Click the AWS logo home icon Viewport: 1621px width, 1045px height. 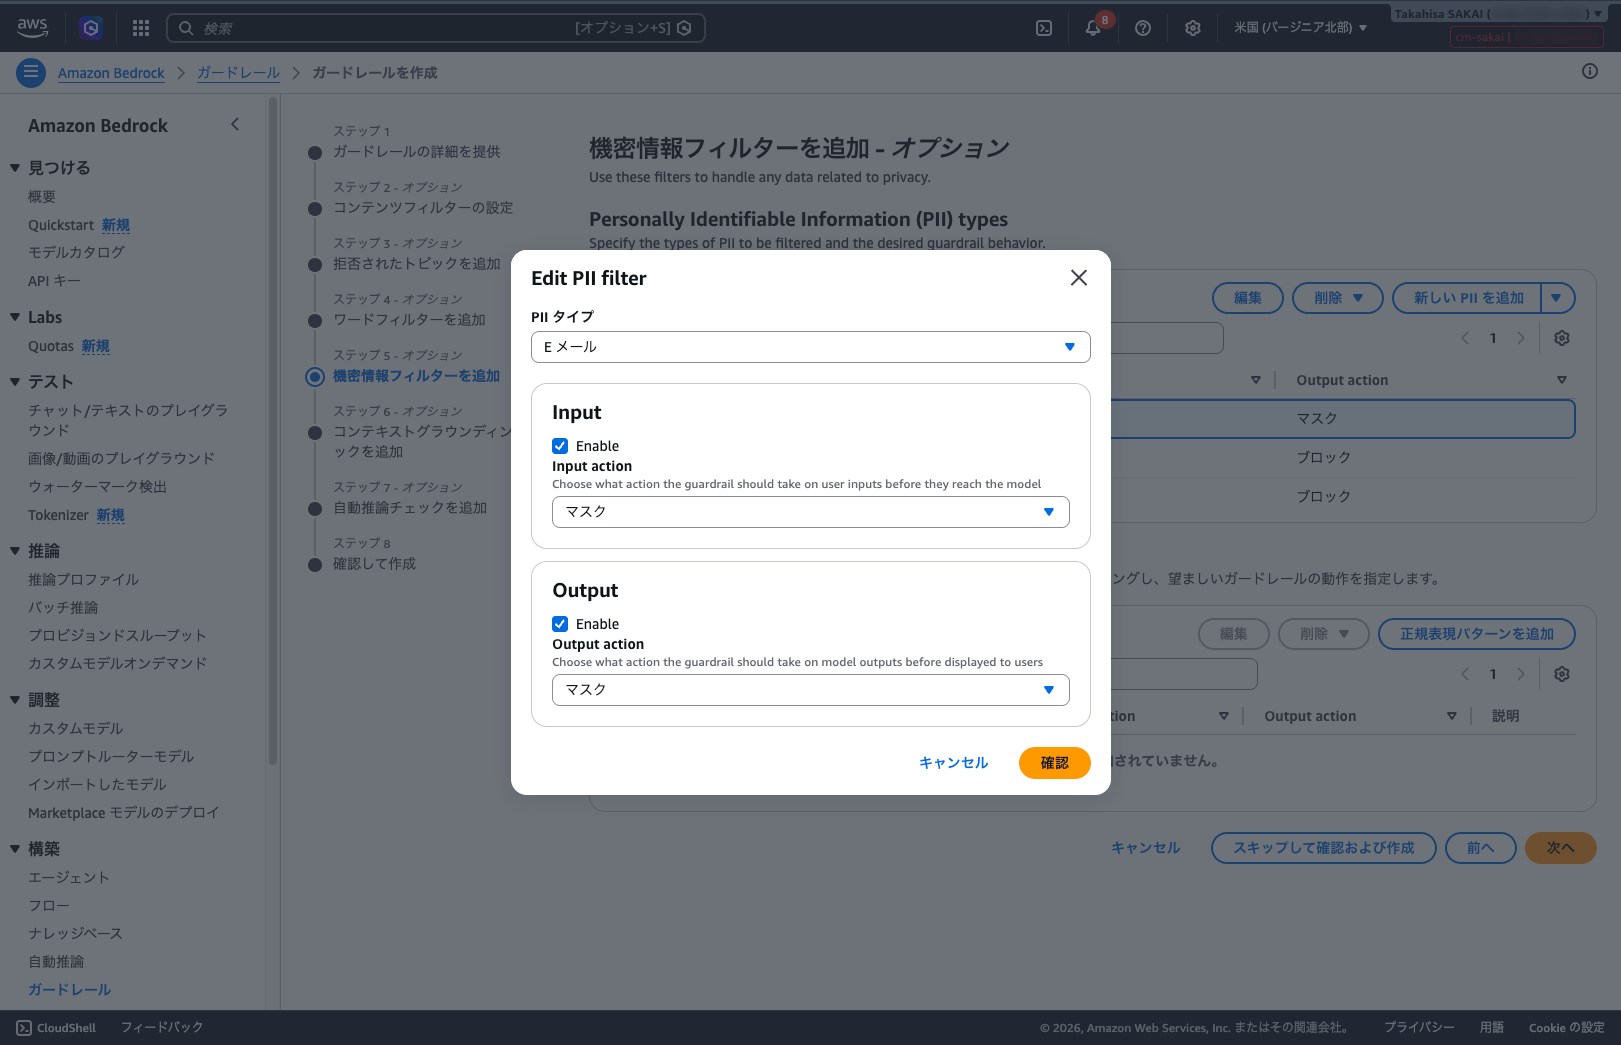click(33, 27)
